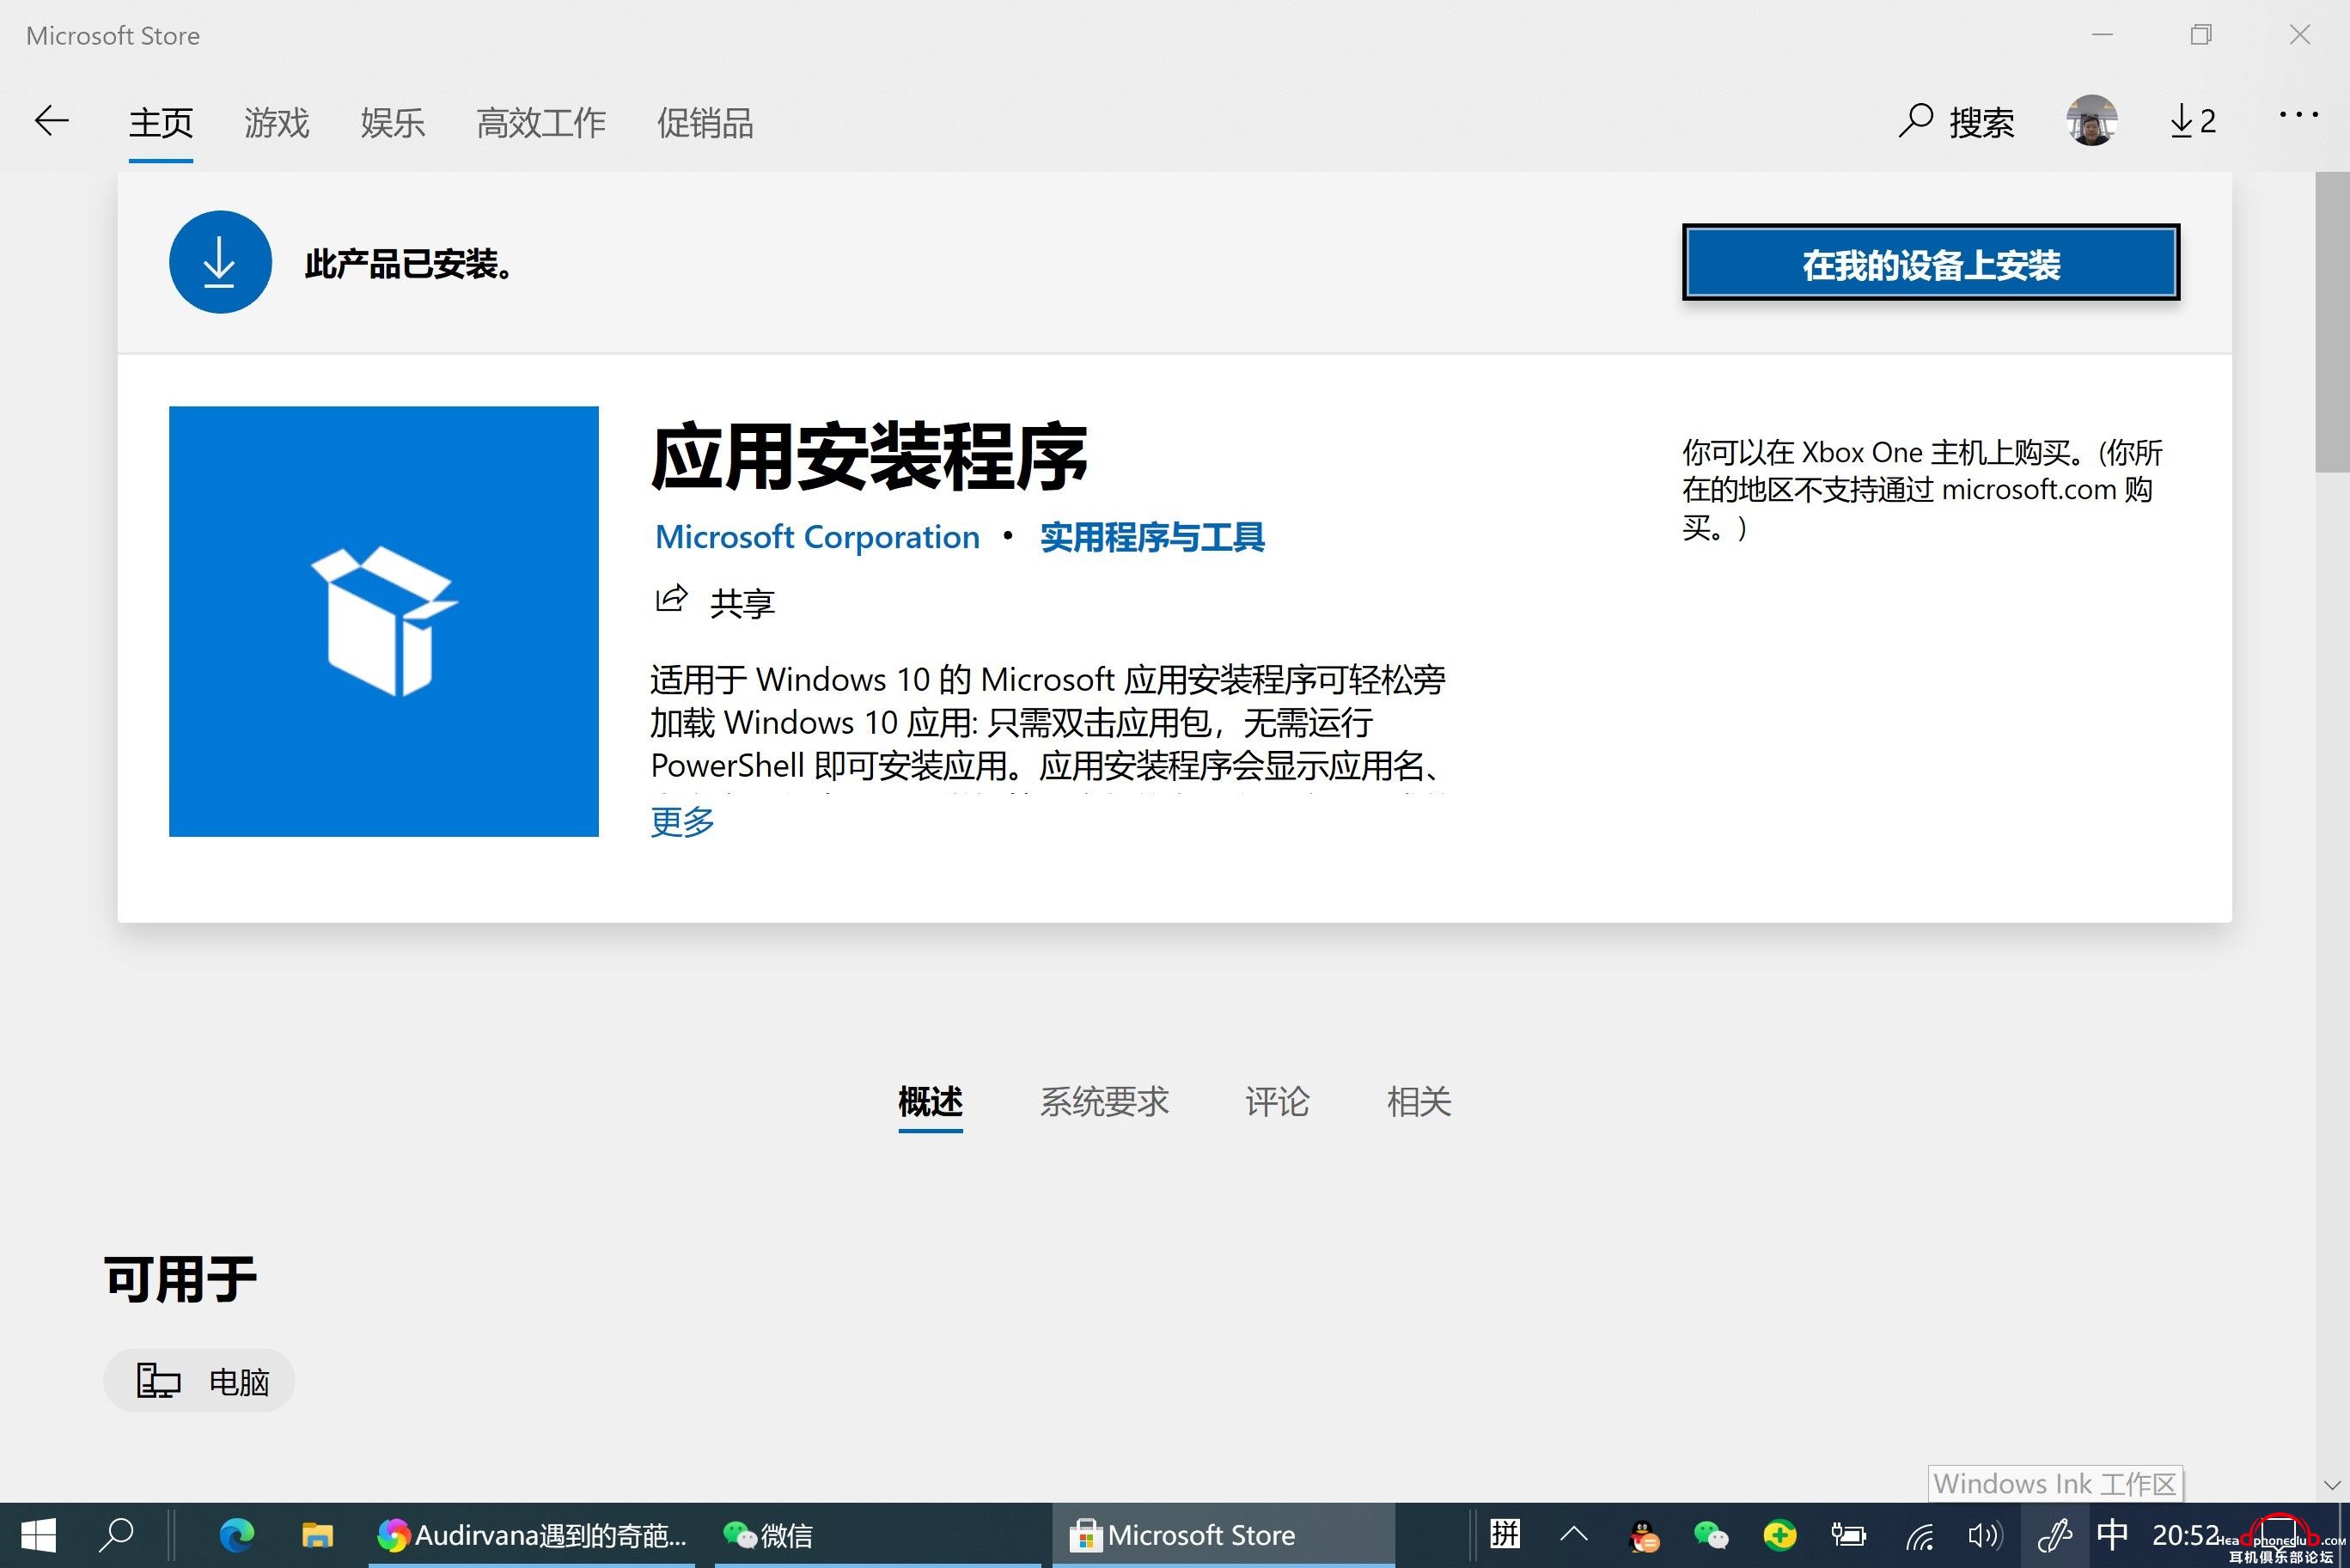This screenshot has height=1568, width=2350.
Task: Open File Explorer from taskbar
Action: (317, 1535)
